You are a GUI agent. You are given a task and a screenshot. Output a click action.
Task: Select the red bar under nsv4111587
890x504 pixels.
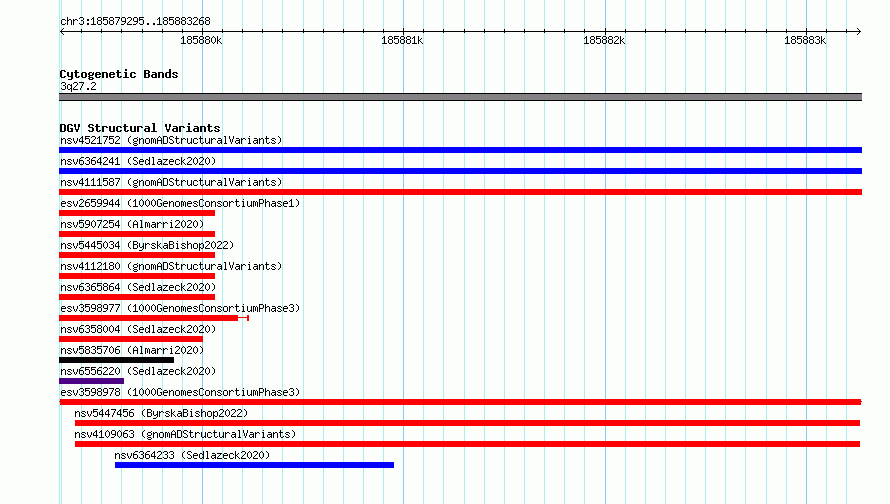click(x=460, y=192)
